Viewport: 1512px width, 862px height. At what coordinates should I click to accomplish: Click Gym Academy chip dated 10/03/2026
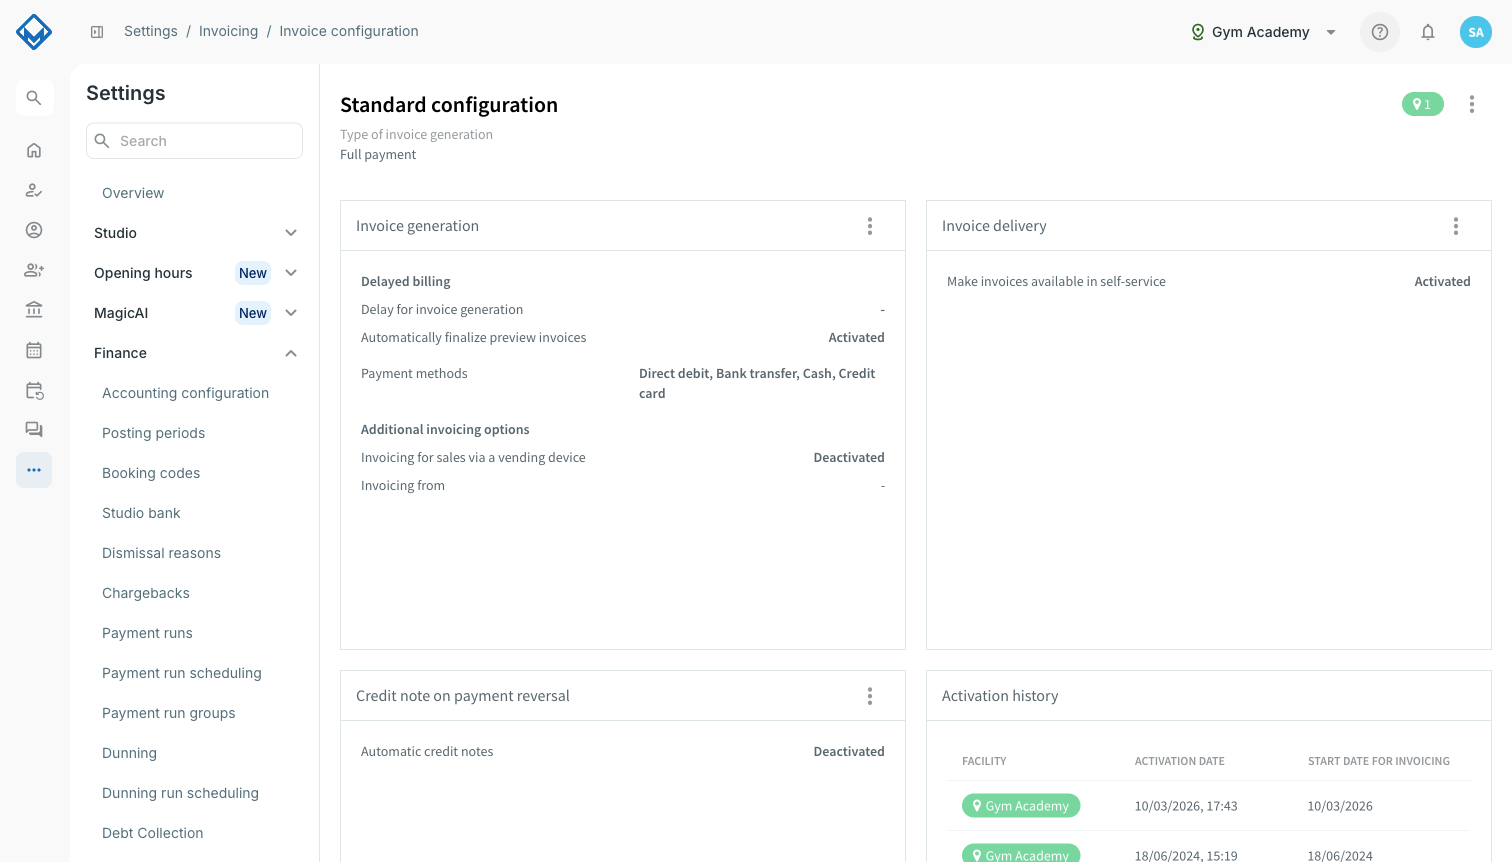tap(1021, 806)
